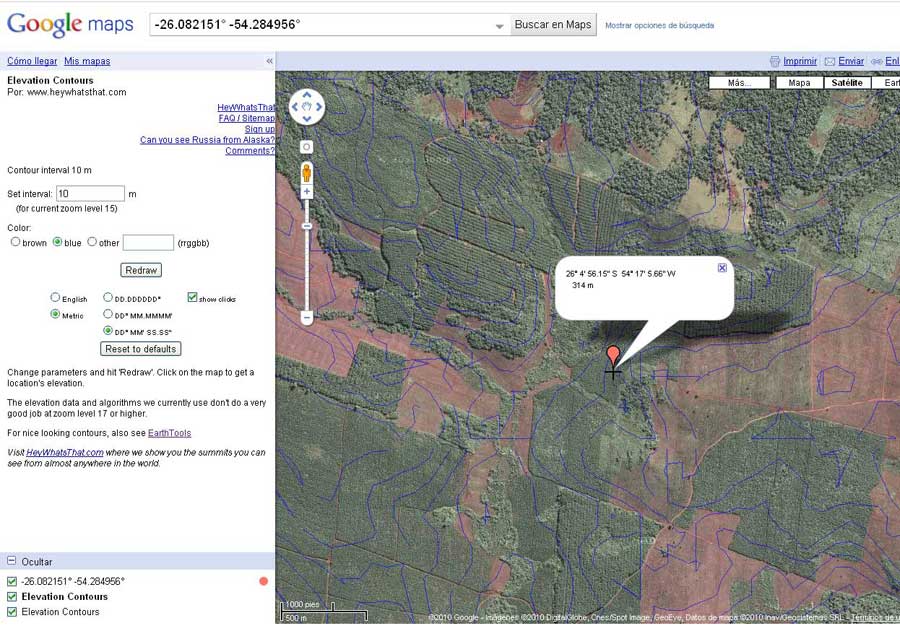Open the Mis mapas tab
900x631 pixels.
click(x=87, y=61)
